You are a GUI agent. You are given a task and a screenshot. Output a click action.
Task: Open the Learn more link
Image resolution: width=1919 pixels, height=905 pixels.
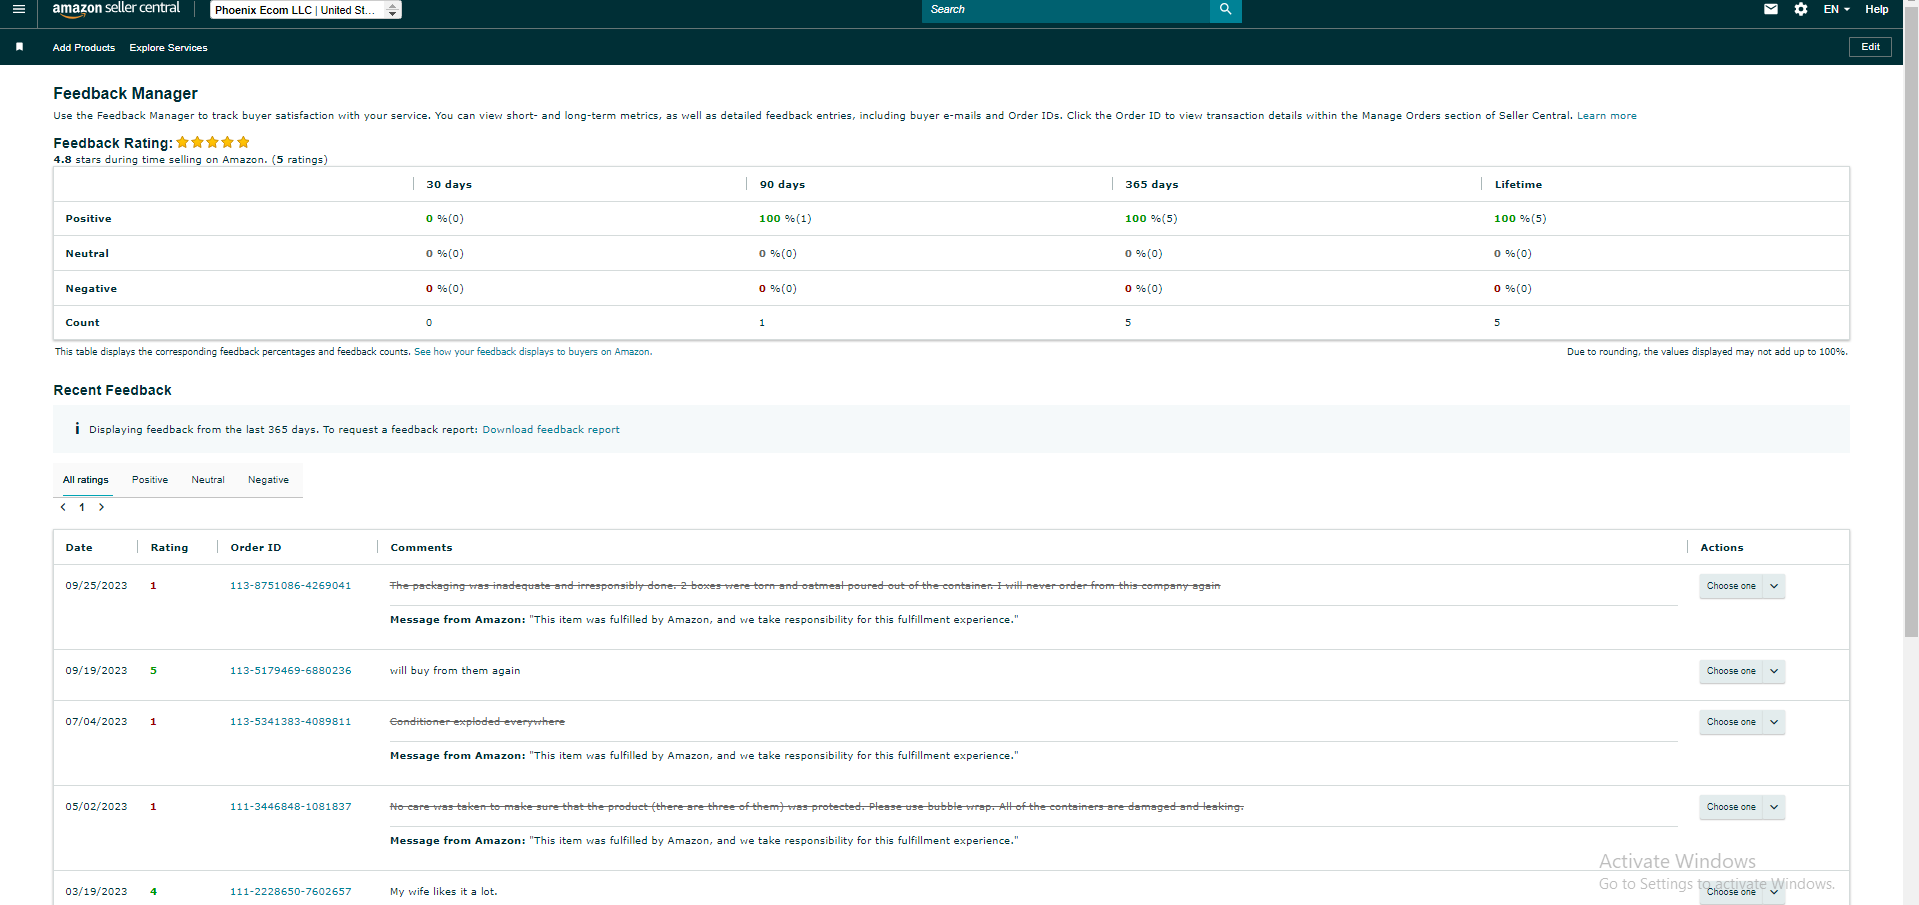(x=1607, y=116)
